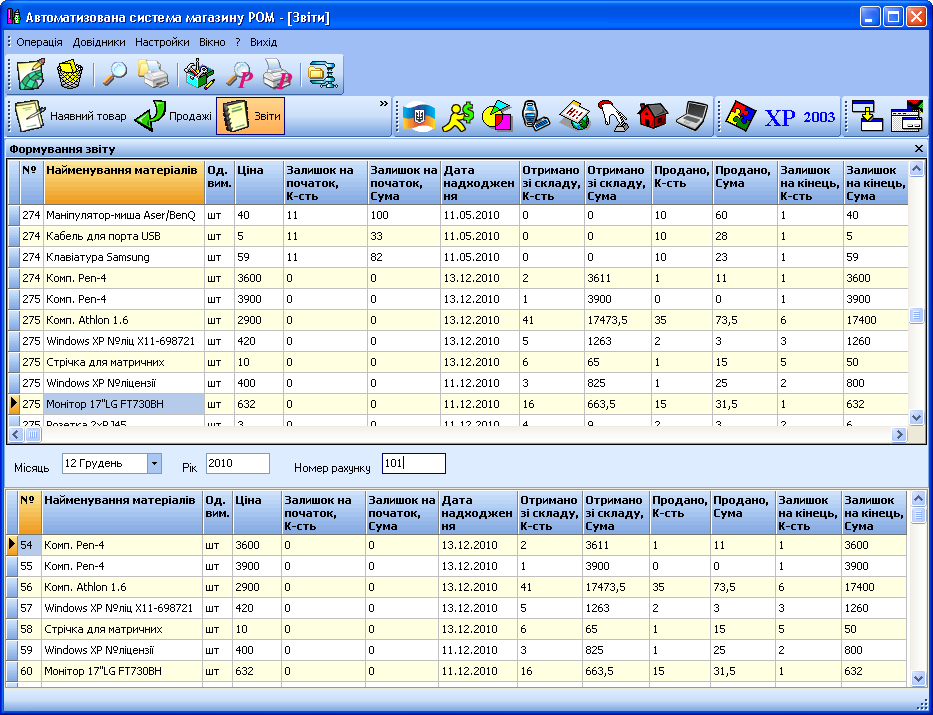Click the printer with pink P icon
Viewport: 933px width, 715px height.
click(x=277, y=74)
